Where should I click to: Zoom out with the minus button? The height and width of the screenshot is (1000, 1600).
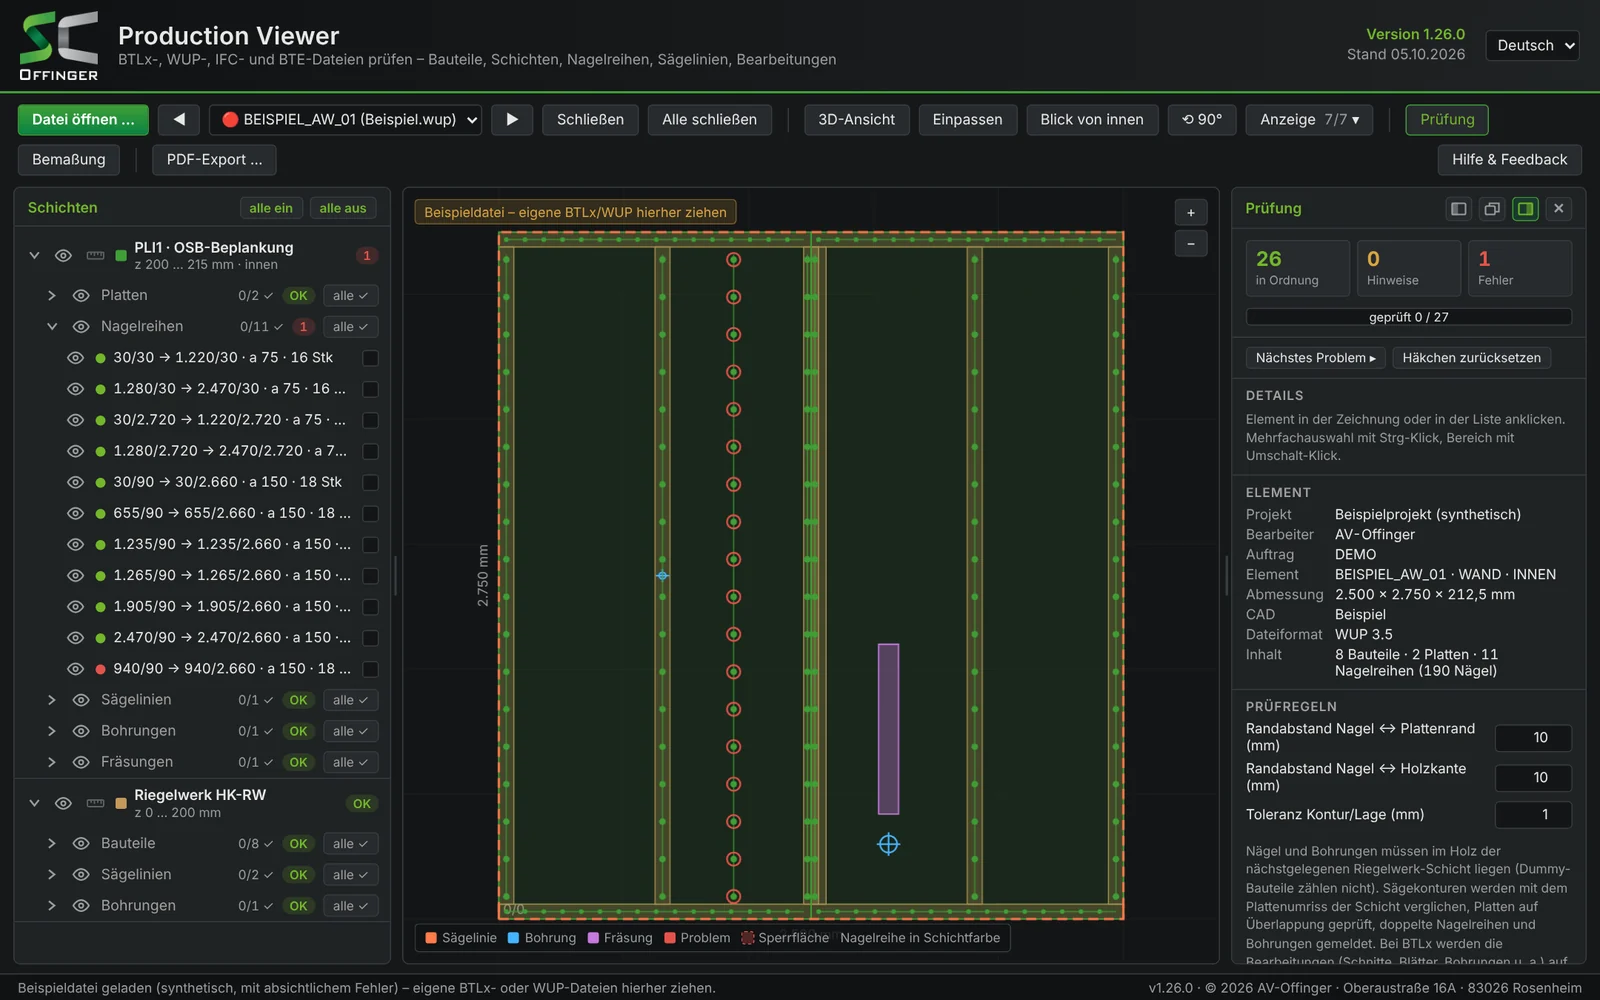point(1190,244)
